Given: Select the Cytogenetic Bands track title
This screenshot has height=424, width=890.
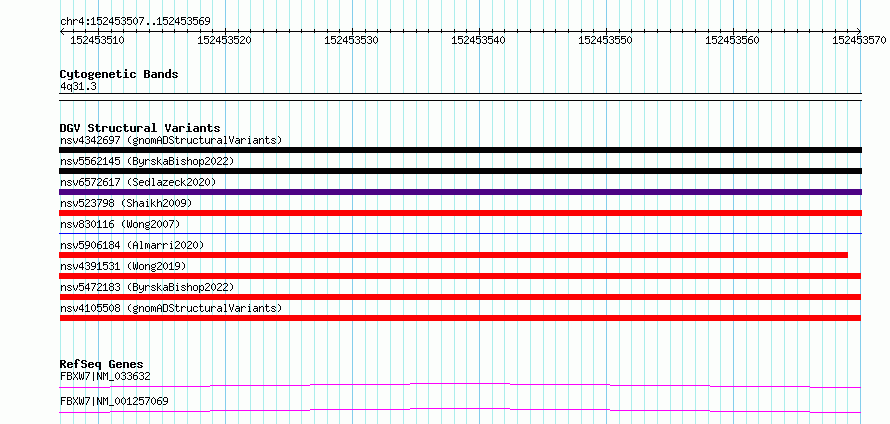Looking at the screenshot, I should point(119,74).
